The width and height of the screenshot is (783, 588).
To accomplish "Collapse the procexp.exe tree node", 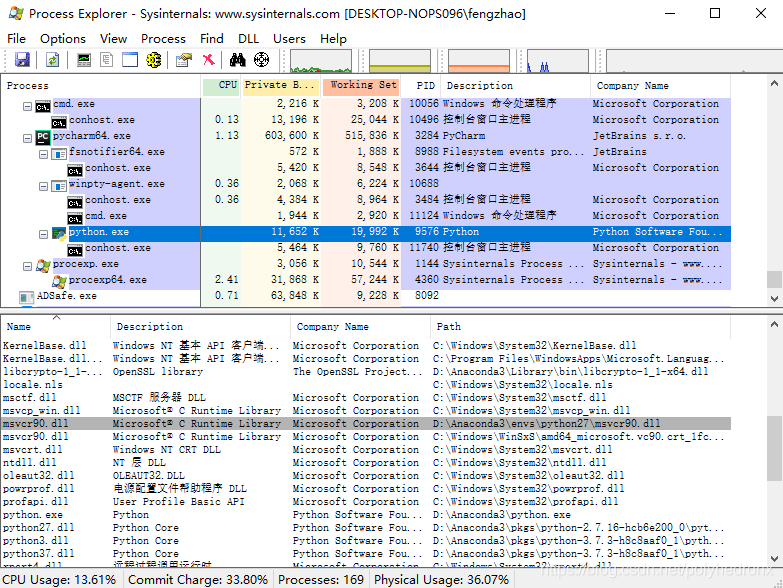I will click(x=28, y=264).
